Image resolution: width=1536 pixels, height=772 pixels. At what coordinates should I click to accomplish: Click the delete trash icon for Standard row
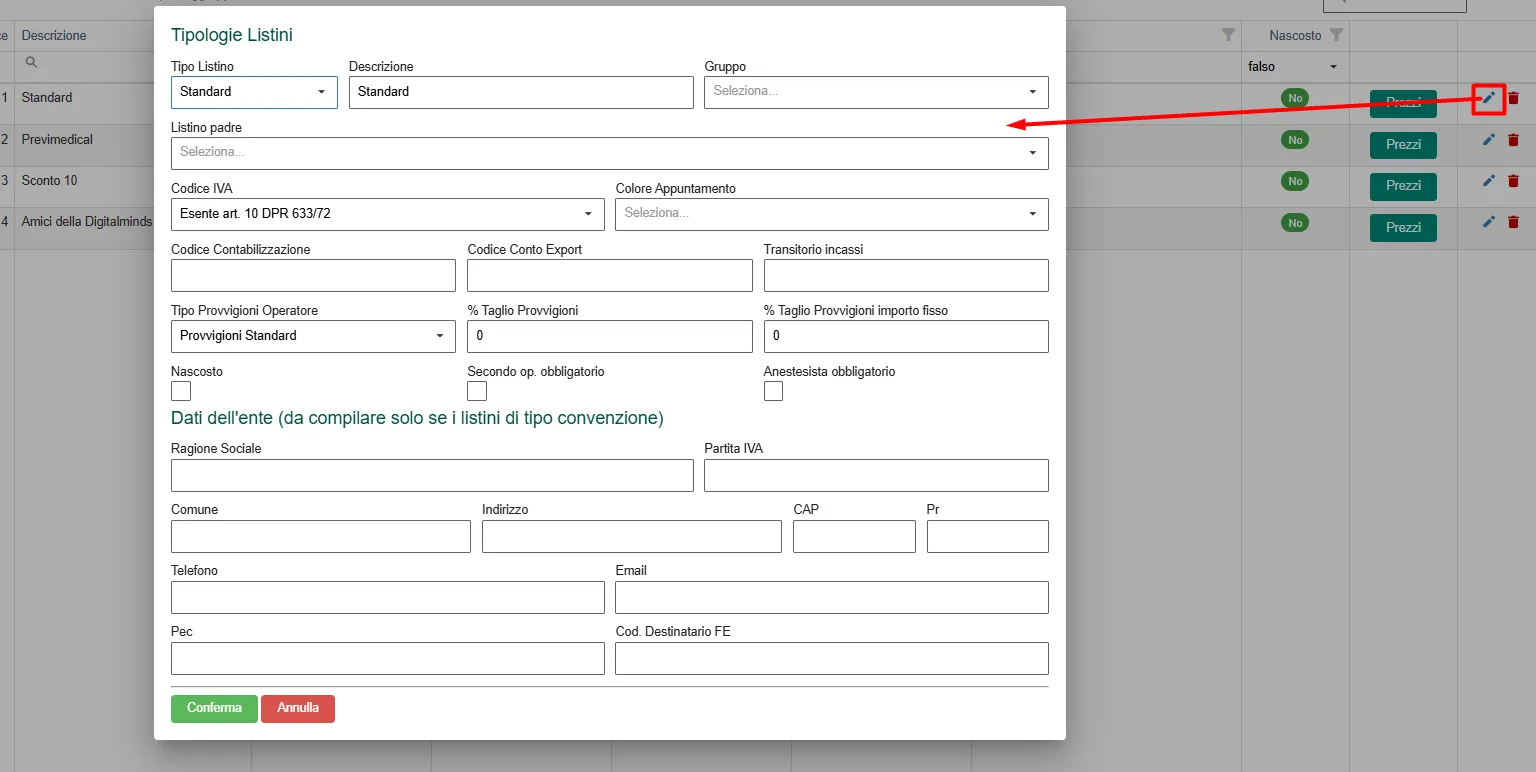coord(1513,98)
